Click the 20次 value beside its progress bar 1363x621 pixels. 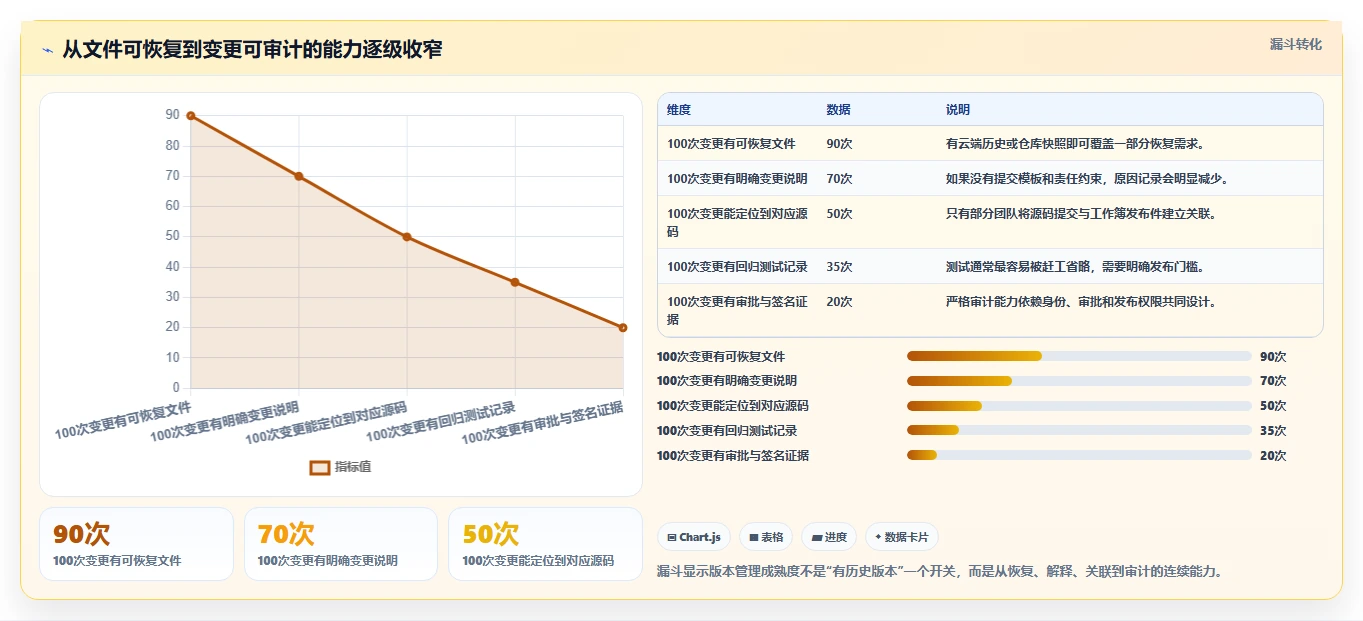(1273, 456)
